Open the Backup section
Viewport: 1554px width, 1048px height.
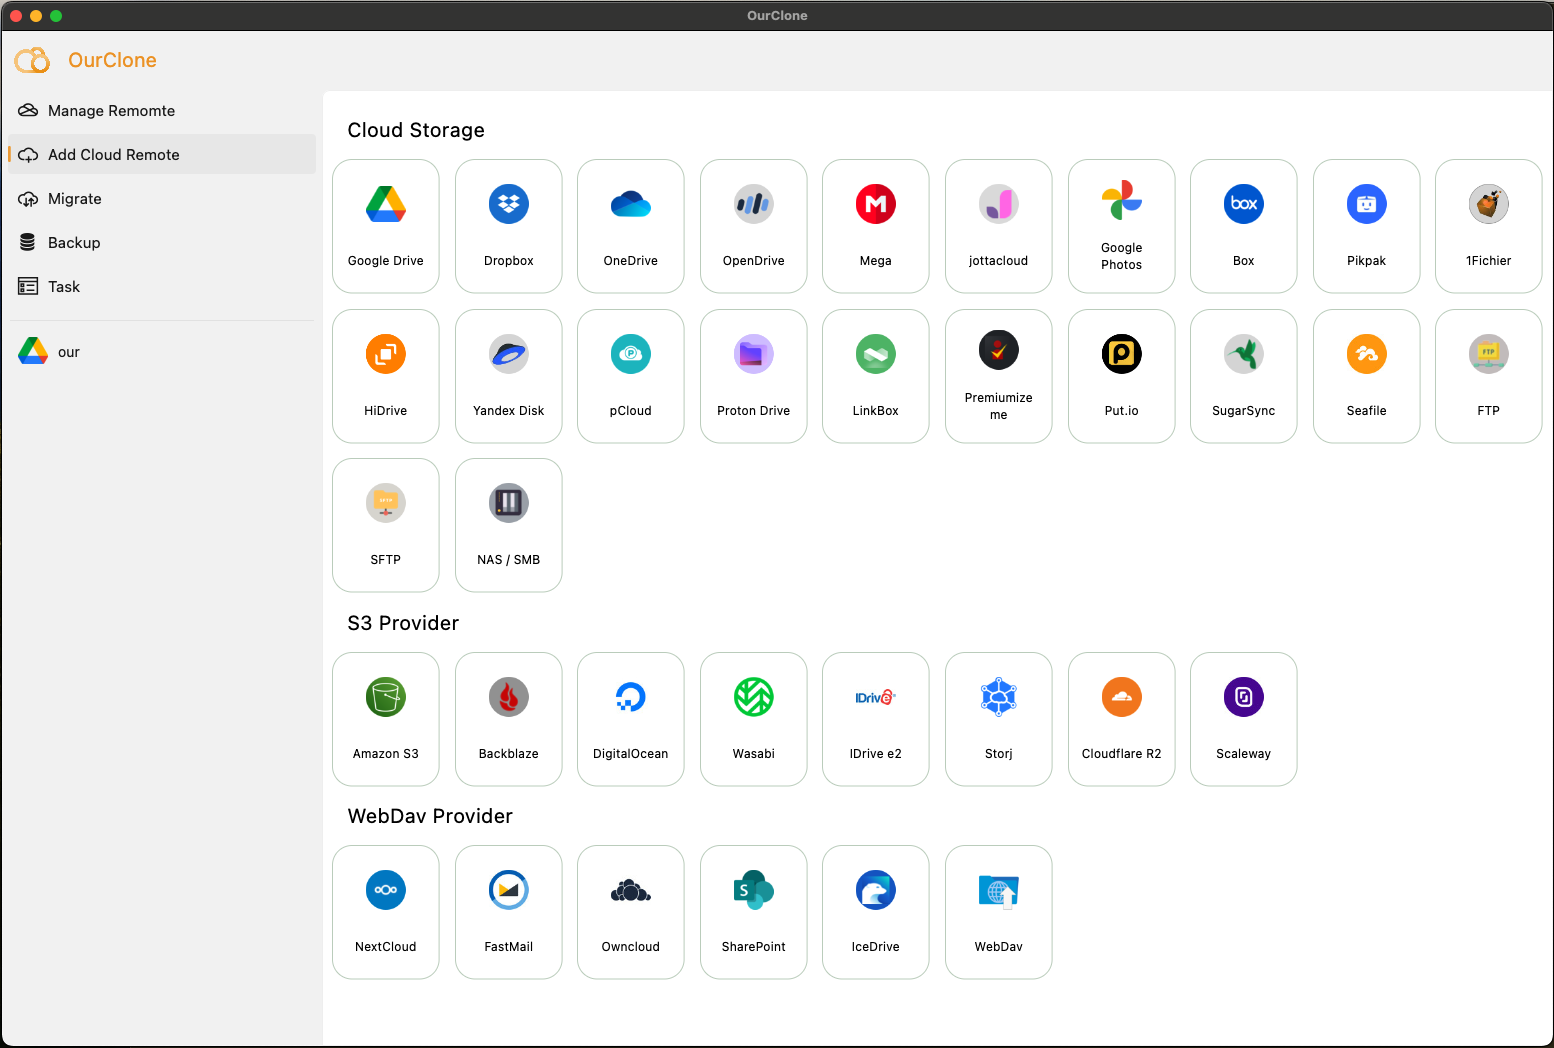click(162, 242)
